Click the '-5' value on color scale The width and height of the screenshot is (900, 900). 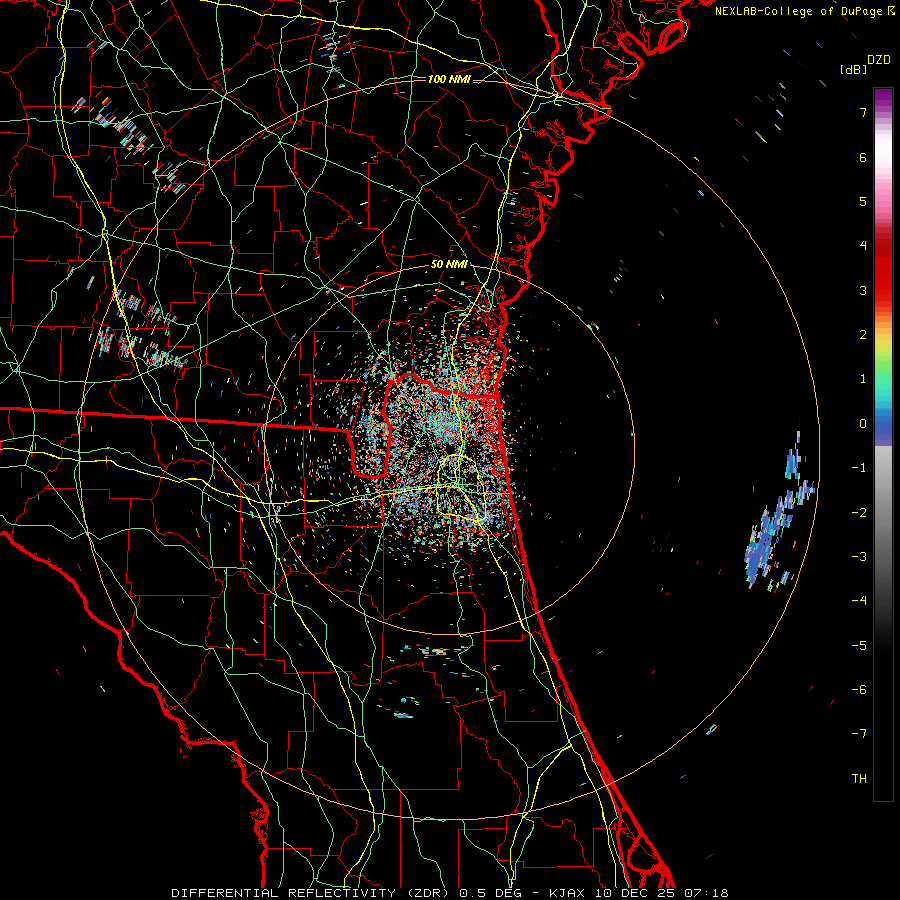point(859,646)
